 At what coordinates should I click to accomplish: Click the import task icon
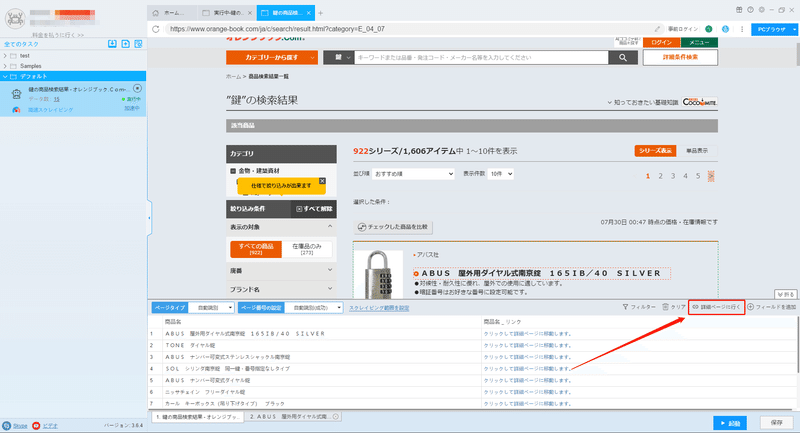(112, 44)
